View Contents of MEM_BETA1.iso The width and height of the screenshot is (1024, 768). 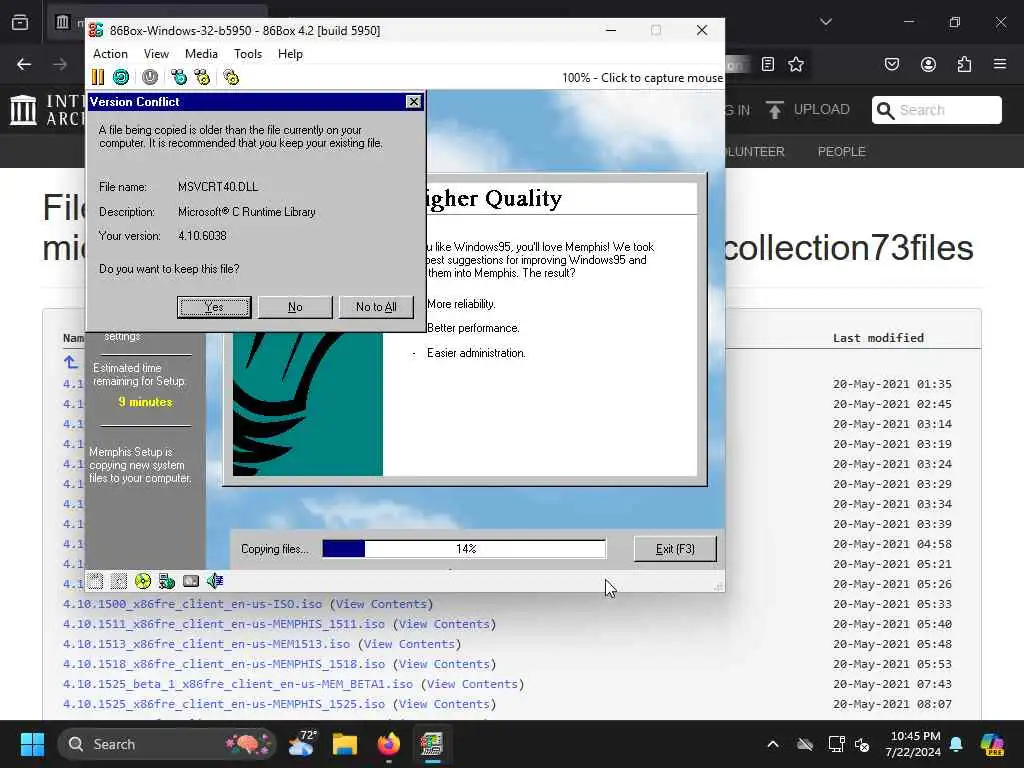472,684
